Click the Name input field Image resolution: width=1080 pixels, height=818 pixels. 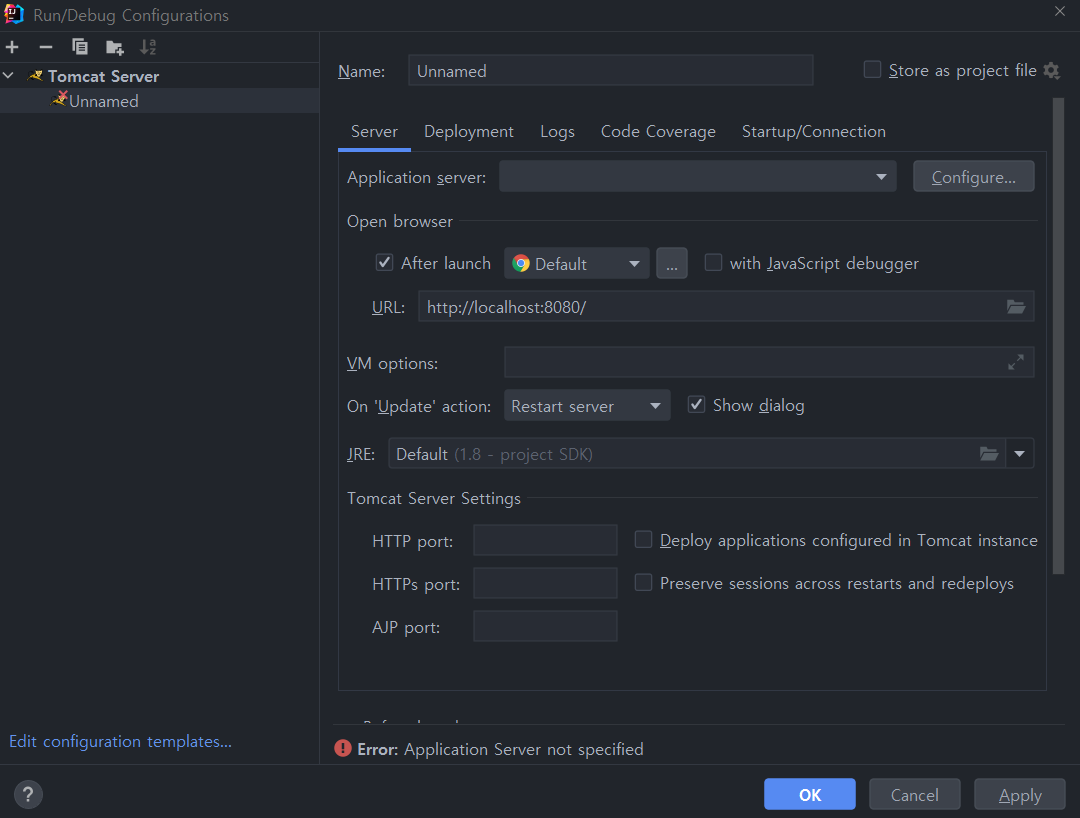[x=610, y=70]
